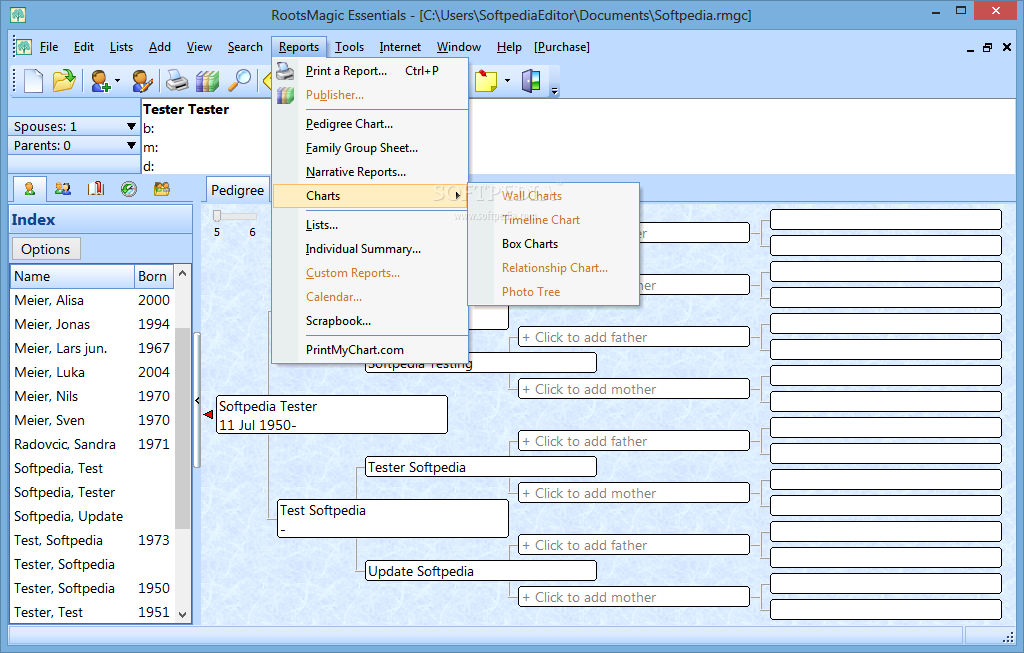Click to add mother above Update Softpedia's father
This screenshot has width=1024, height=653.
(633, 493)
